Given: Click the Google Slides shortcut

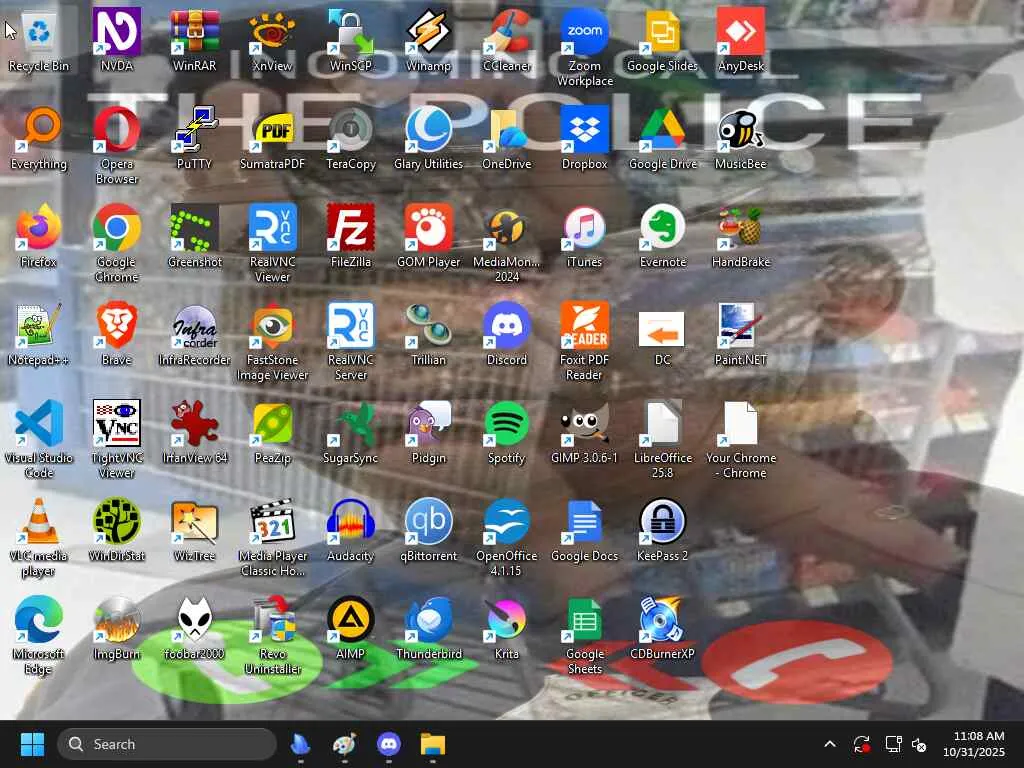Looking at the screenshot, I should tap(662, 40).
